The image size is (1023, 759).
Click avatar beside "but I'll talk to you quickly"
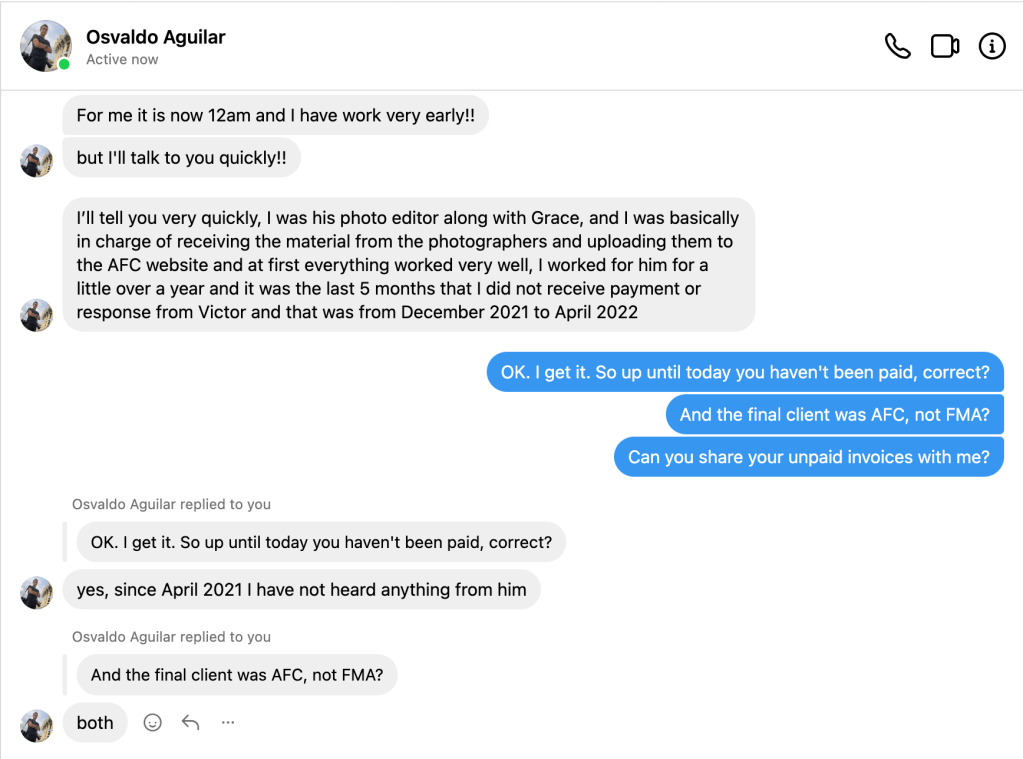[x=36, y=160]
